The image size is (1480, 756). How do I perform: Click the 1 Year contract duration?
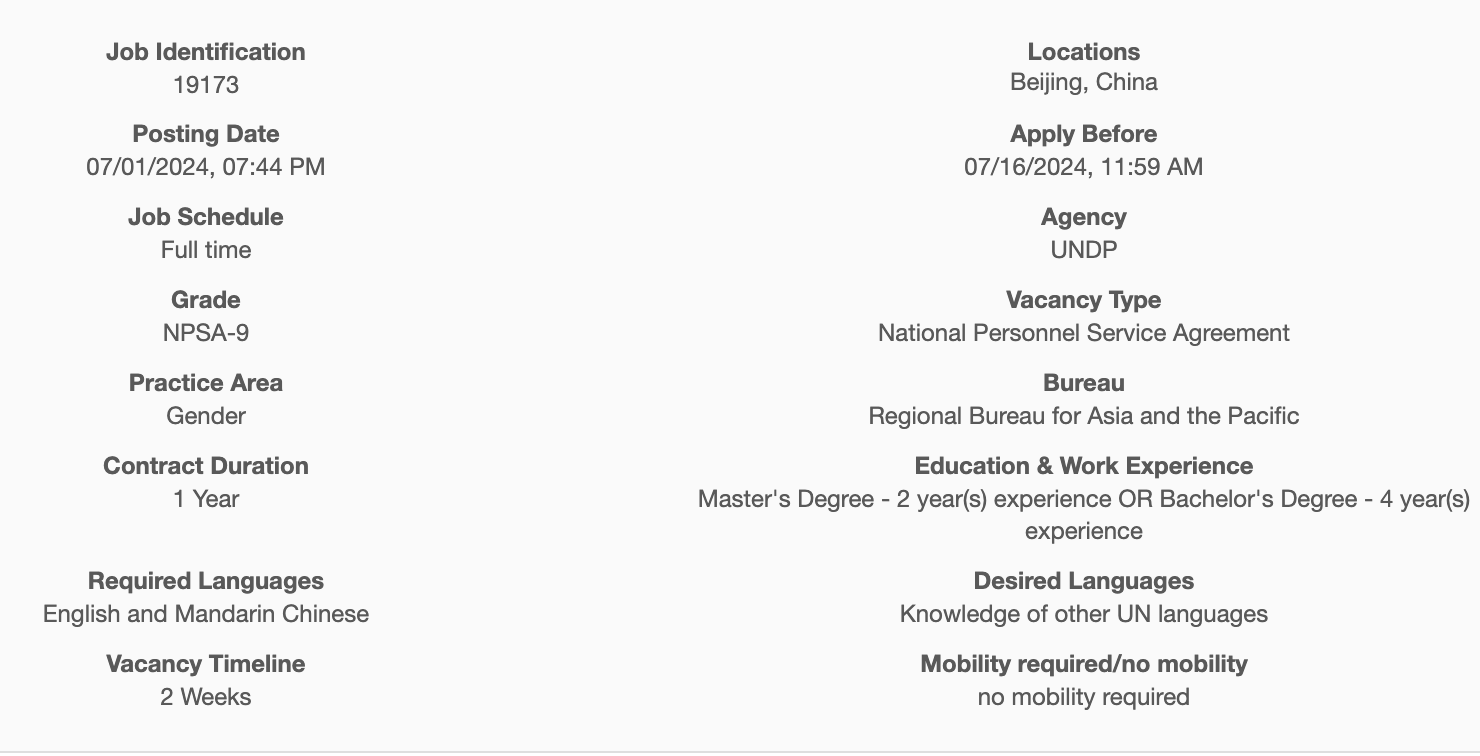[206, 499]
